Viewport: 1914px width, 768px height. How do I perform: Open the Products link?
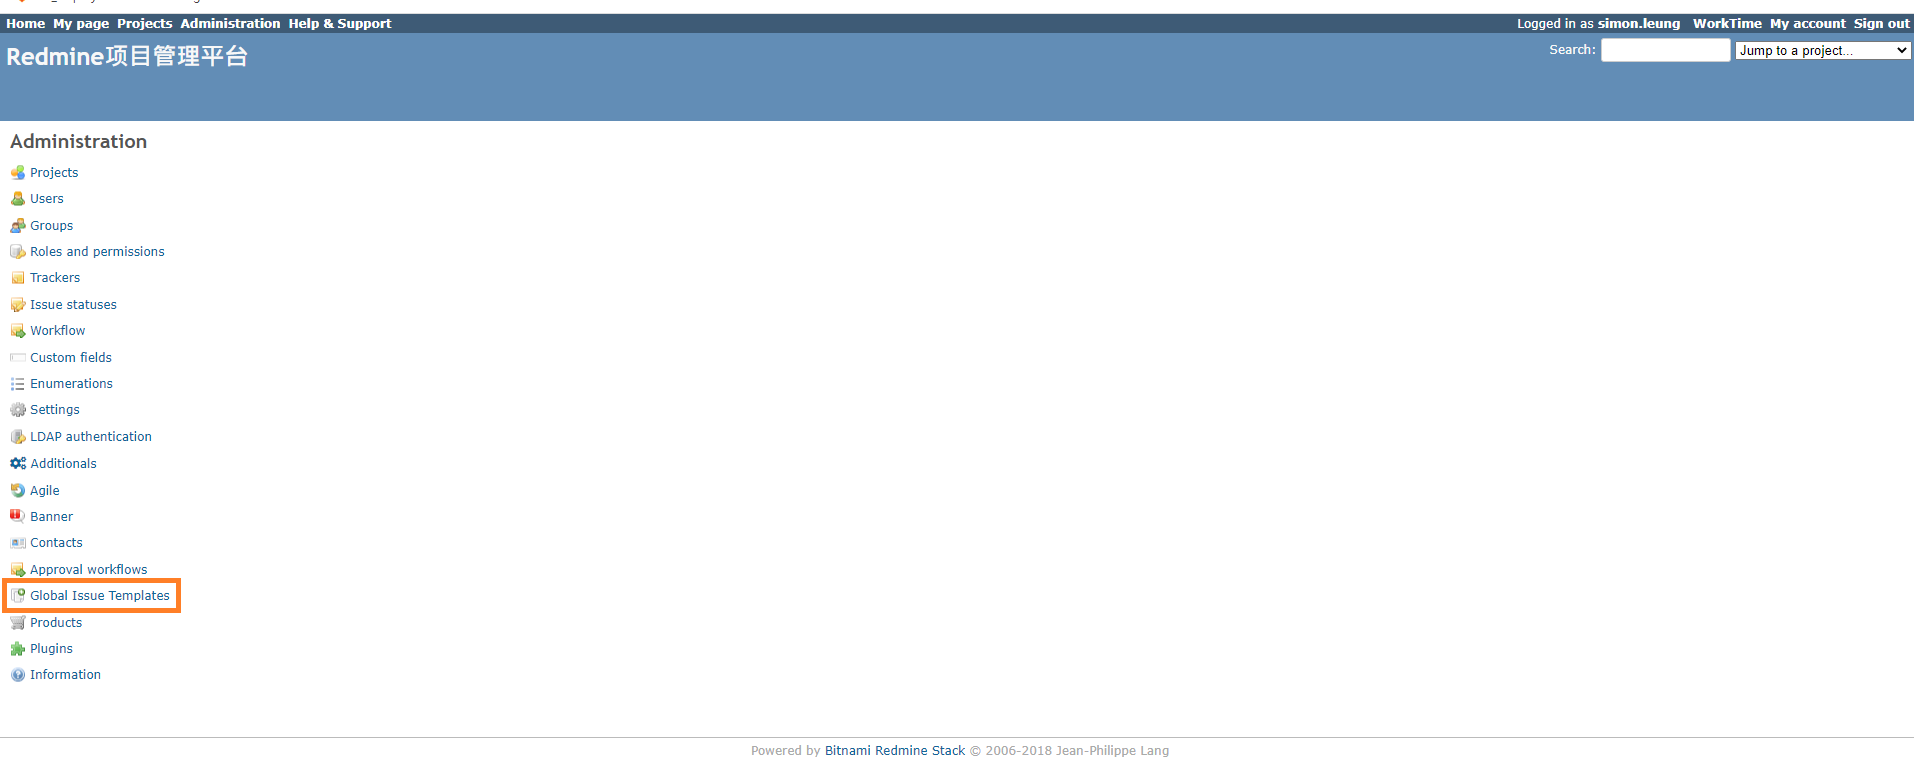click(56, 623)
